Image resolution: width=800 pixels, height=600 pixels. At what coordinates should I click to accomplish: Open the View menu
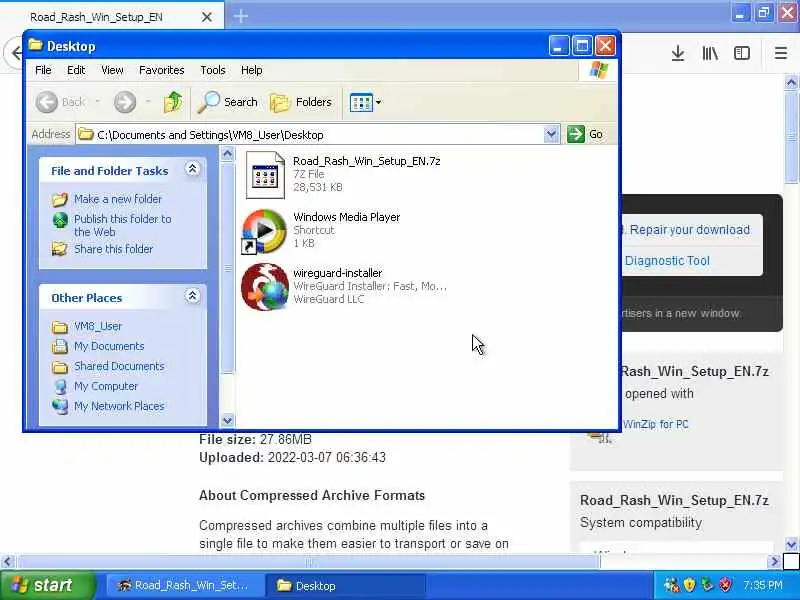pos(112,70)
